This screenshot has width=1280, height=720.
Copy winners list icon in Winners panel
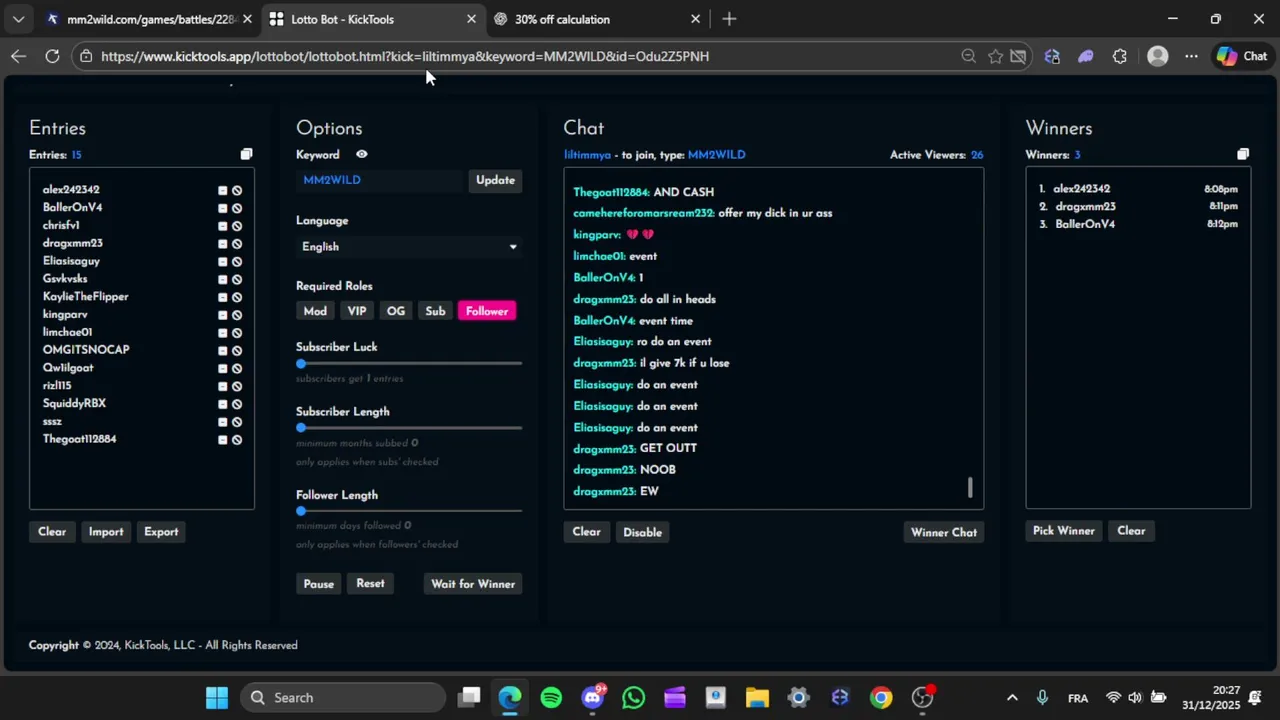pos(1243,154)
